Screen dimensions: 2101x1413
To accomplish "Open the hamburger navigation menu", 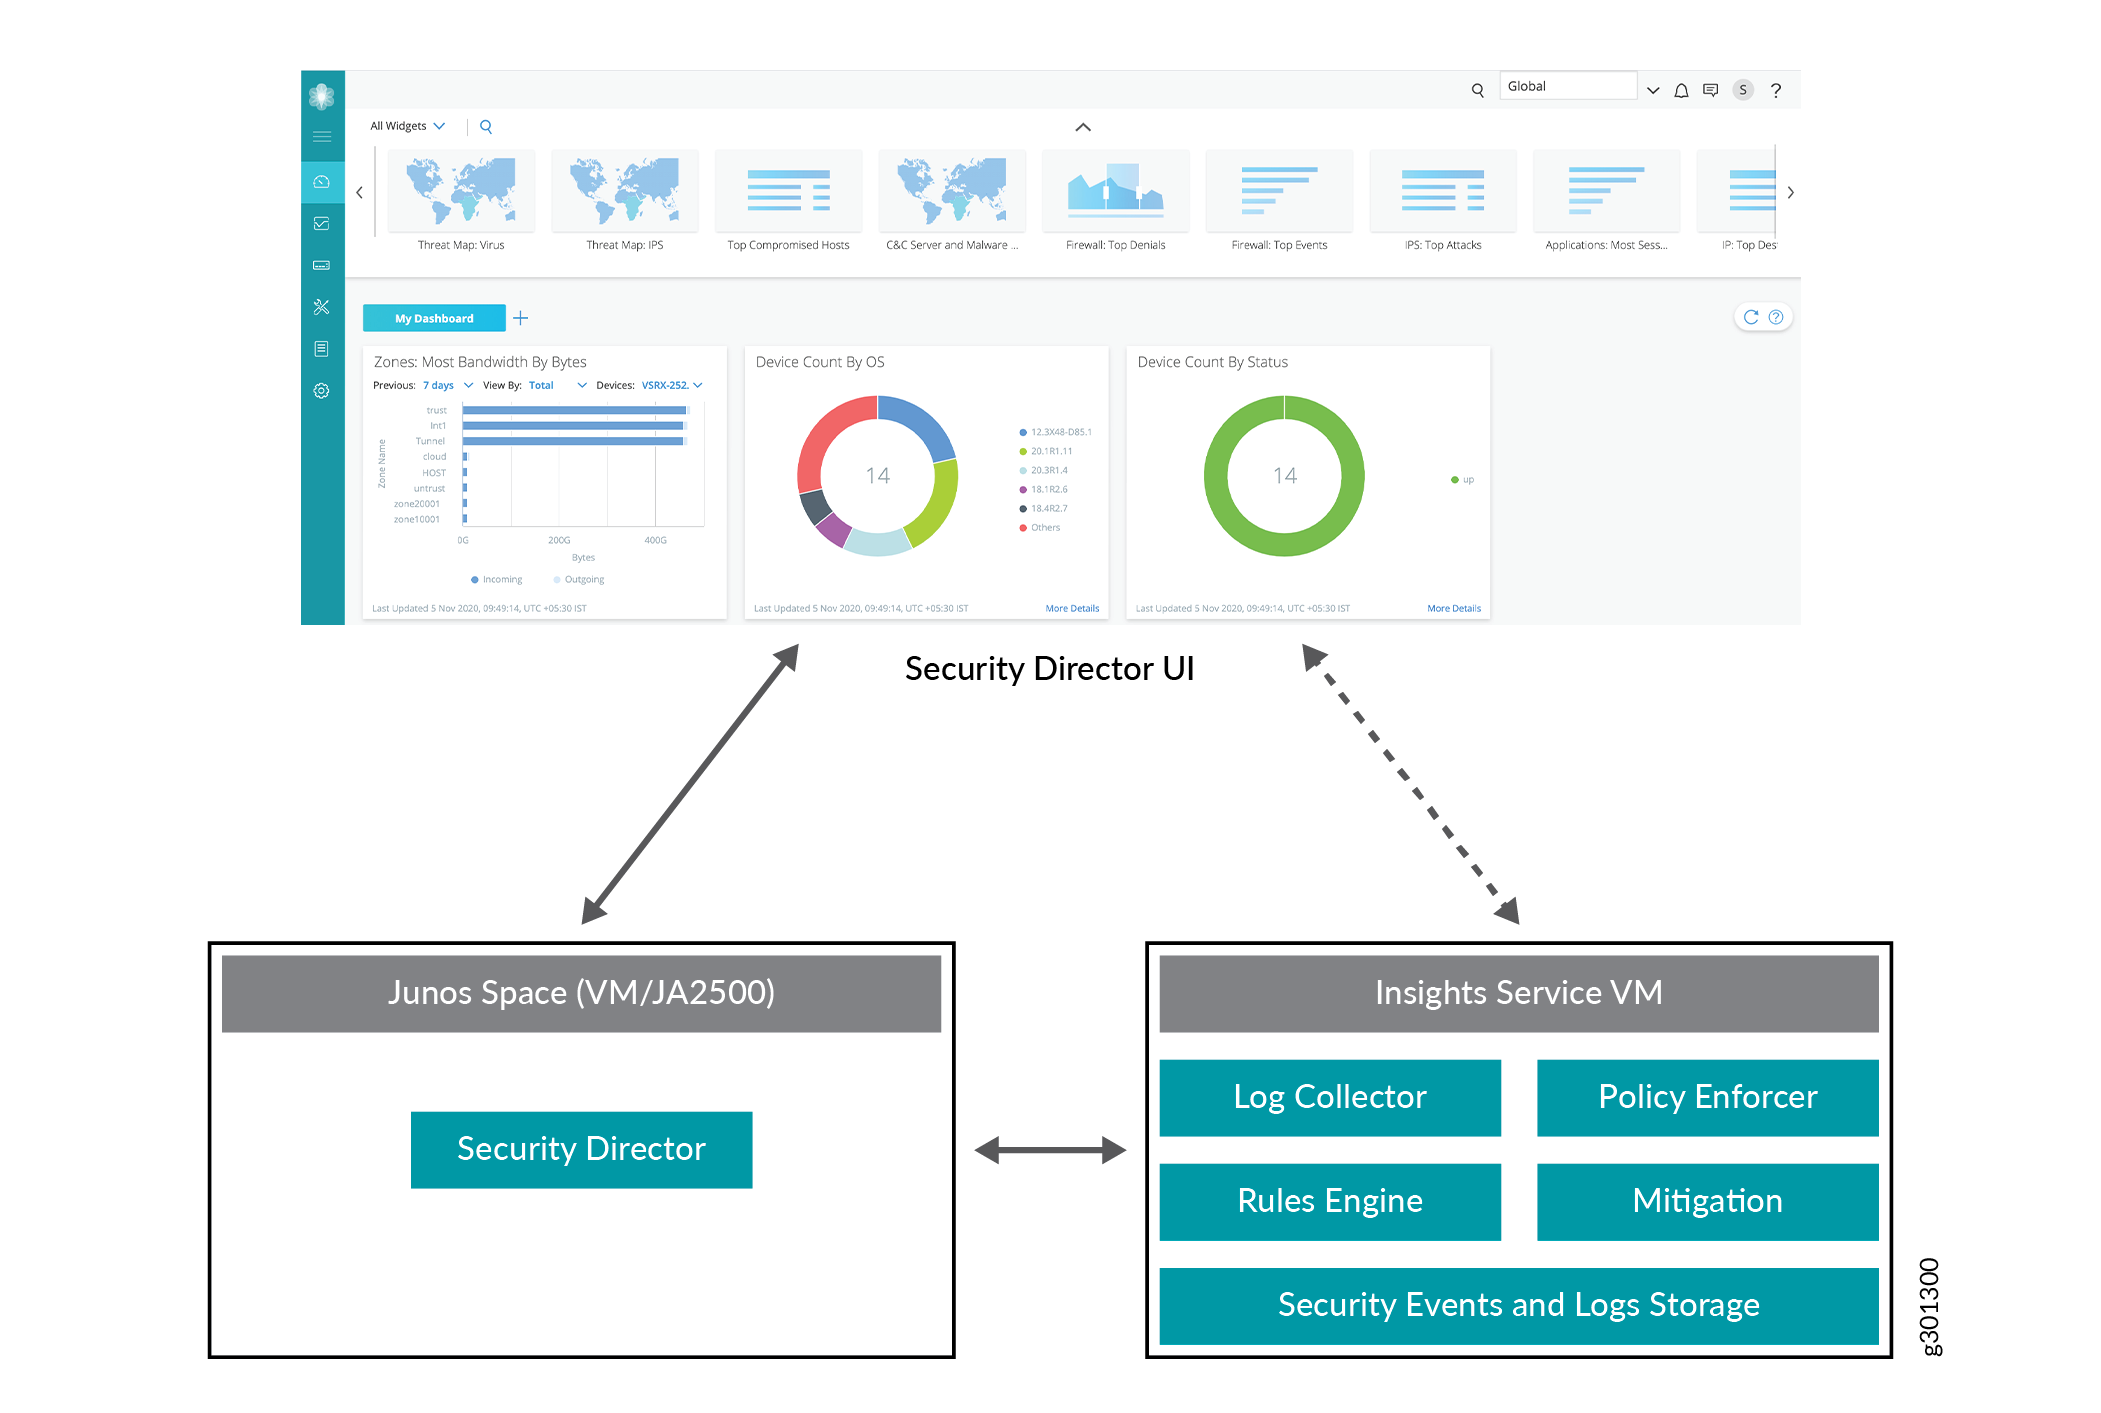I will click(x=322, y=136).
